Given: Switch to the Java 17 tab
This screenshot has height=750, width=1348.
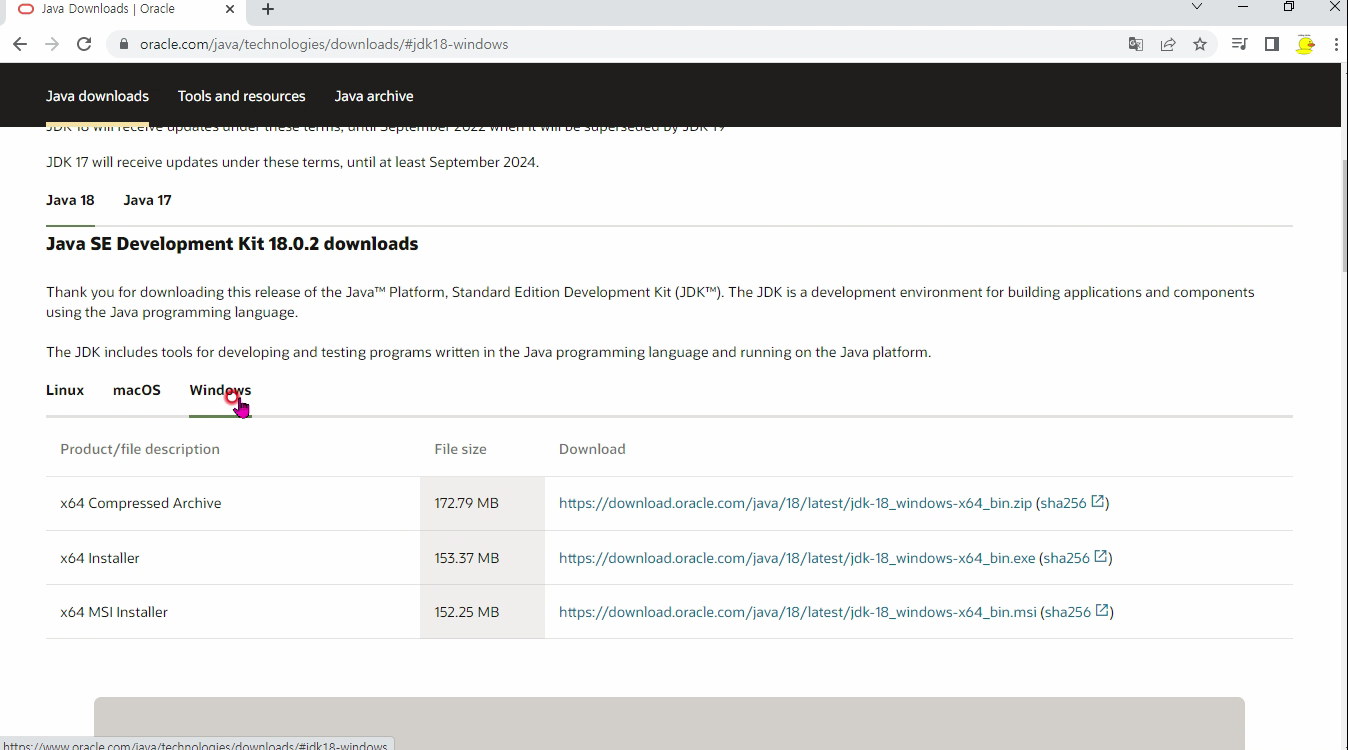Looking at the screenshot, I should (x=147, y=200).
